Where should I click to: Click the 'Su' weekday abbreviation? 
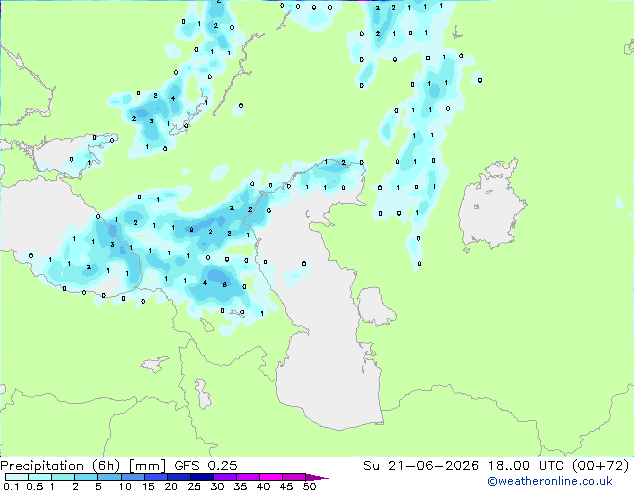pos(371,466)
